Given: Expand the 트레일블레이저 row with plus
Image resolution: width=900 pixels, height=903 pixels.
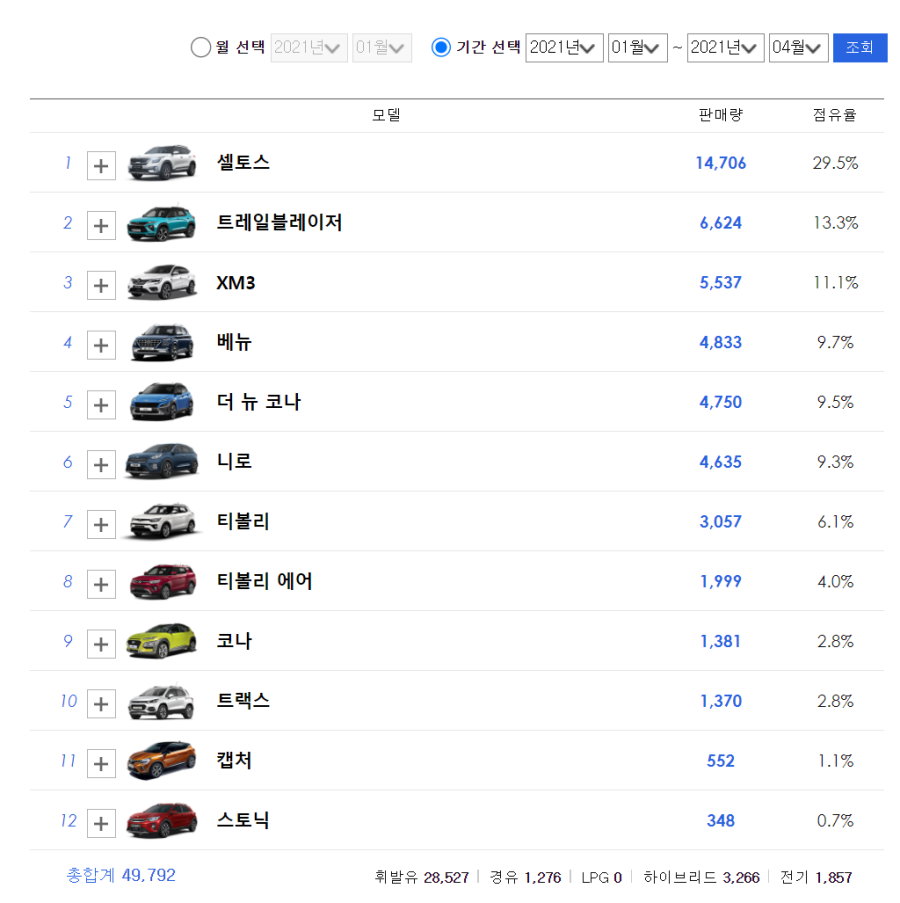Looking at the screenshot, I should [101, 225].
